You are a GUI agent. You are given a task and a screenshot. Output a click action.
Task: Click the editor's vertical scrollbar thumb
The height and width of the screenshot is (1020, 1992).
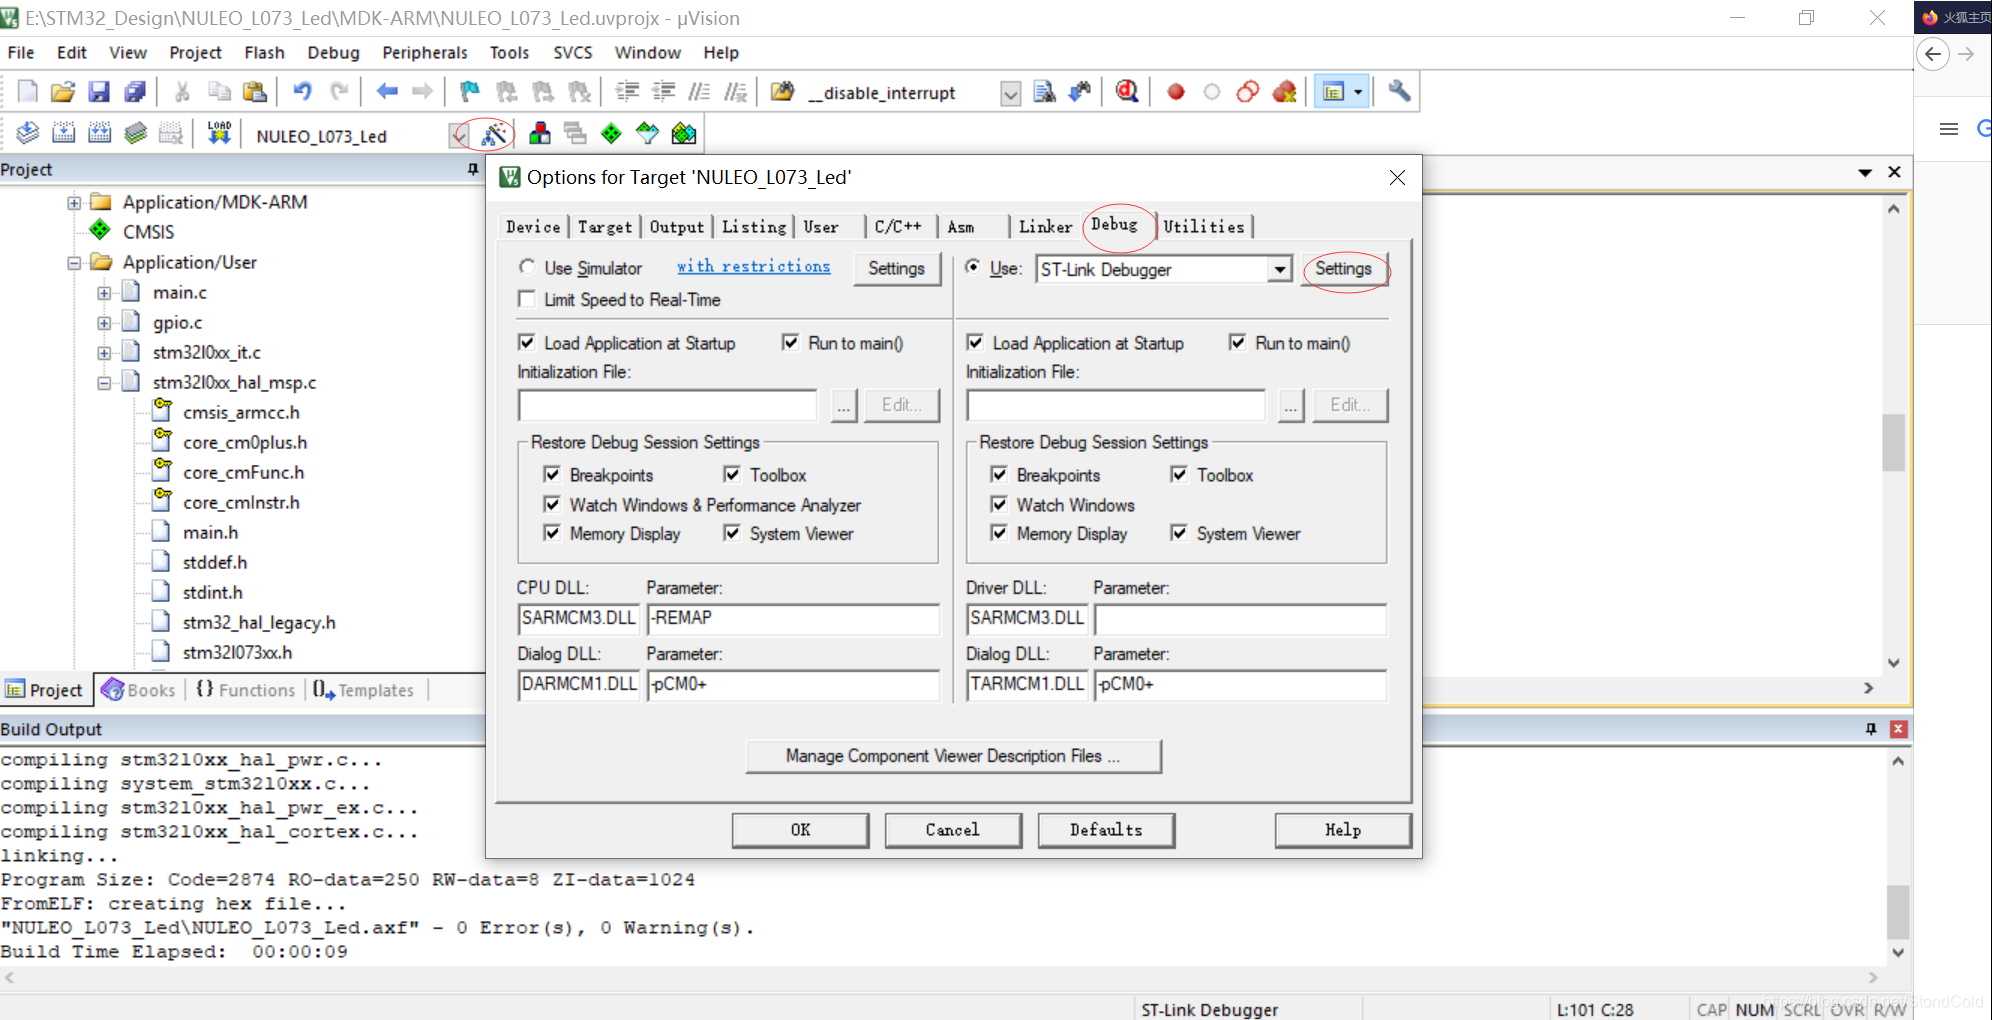1893,441
